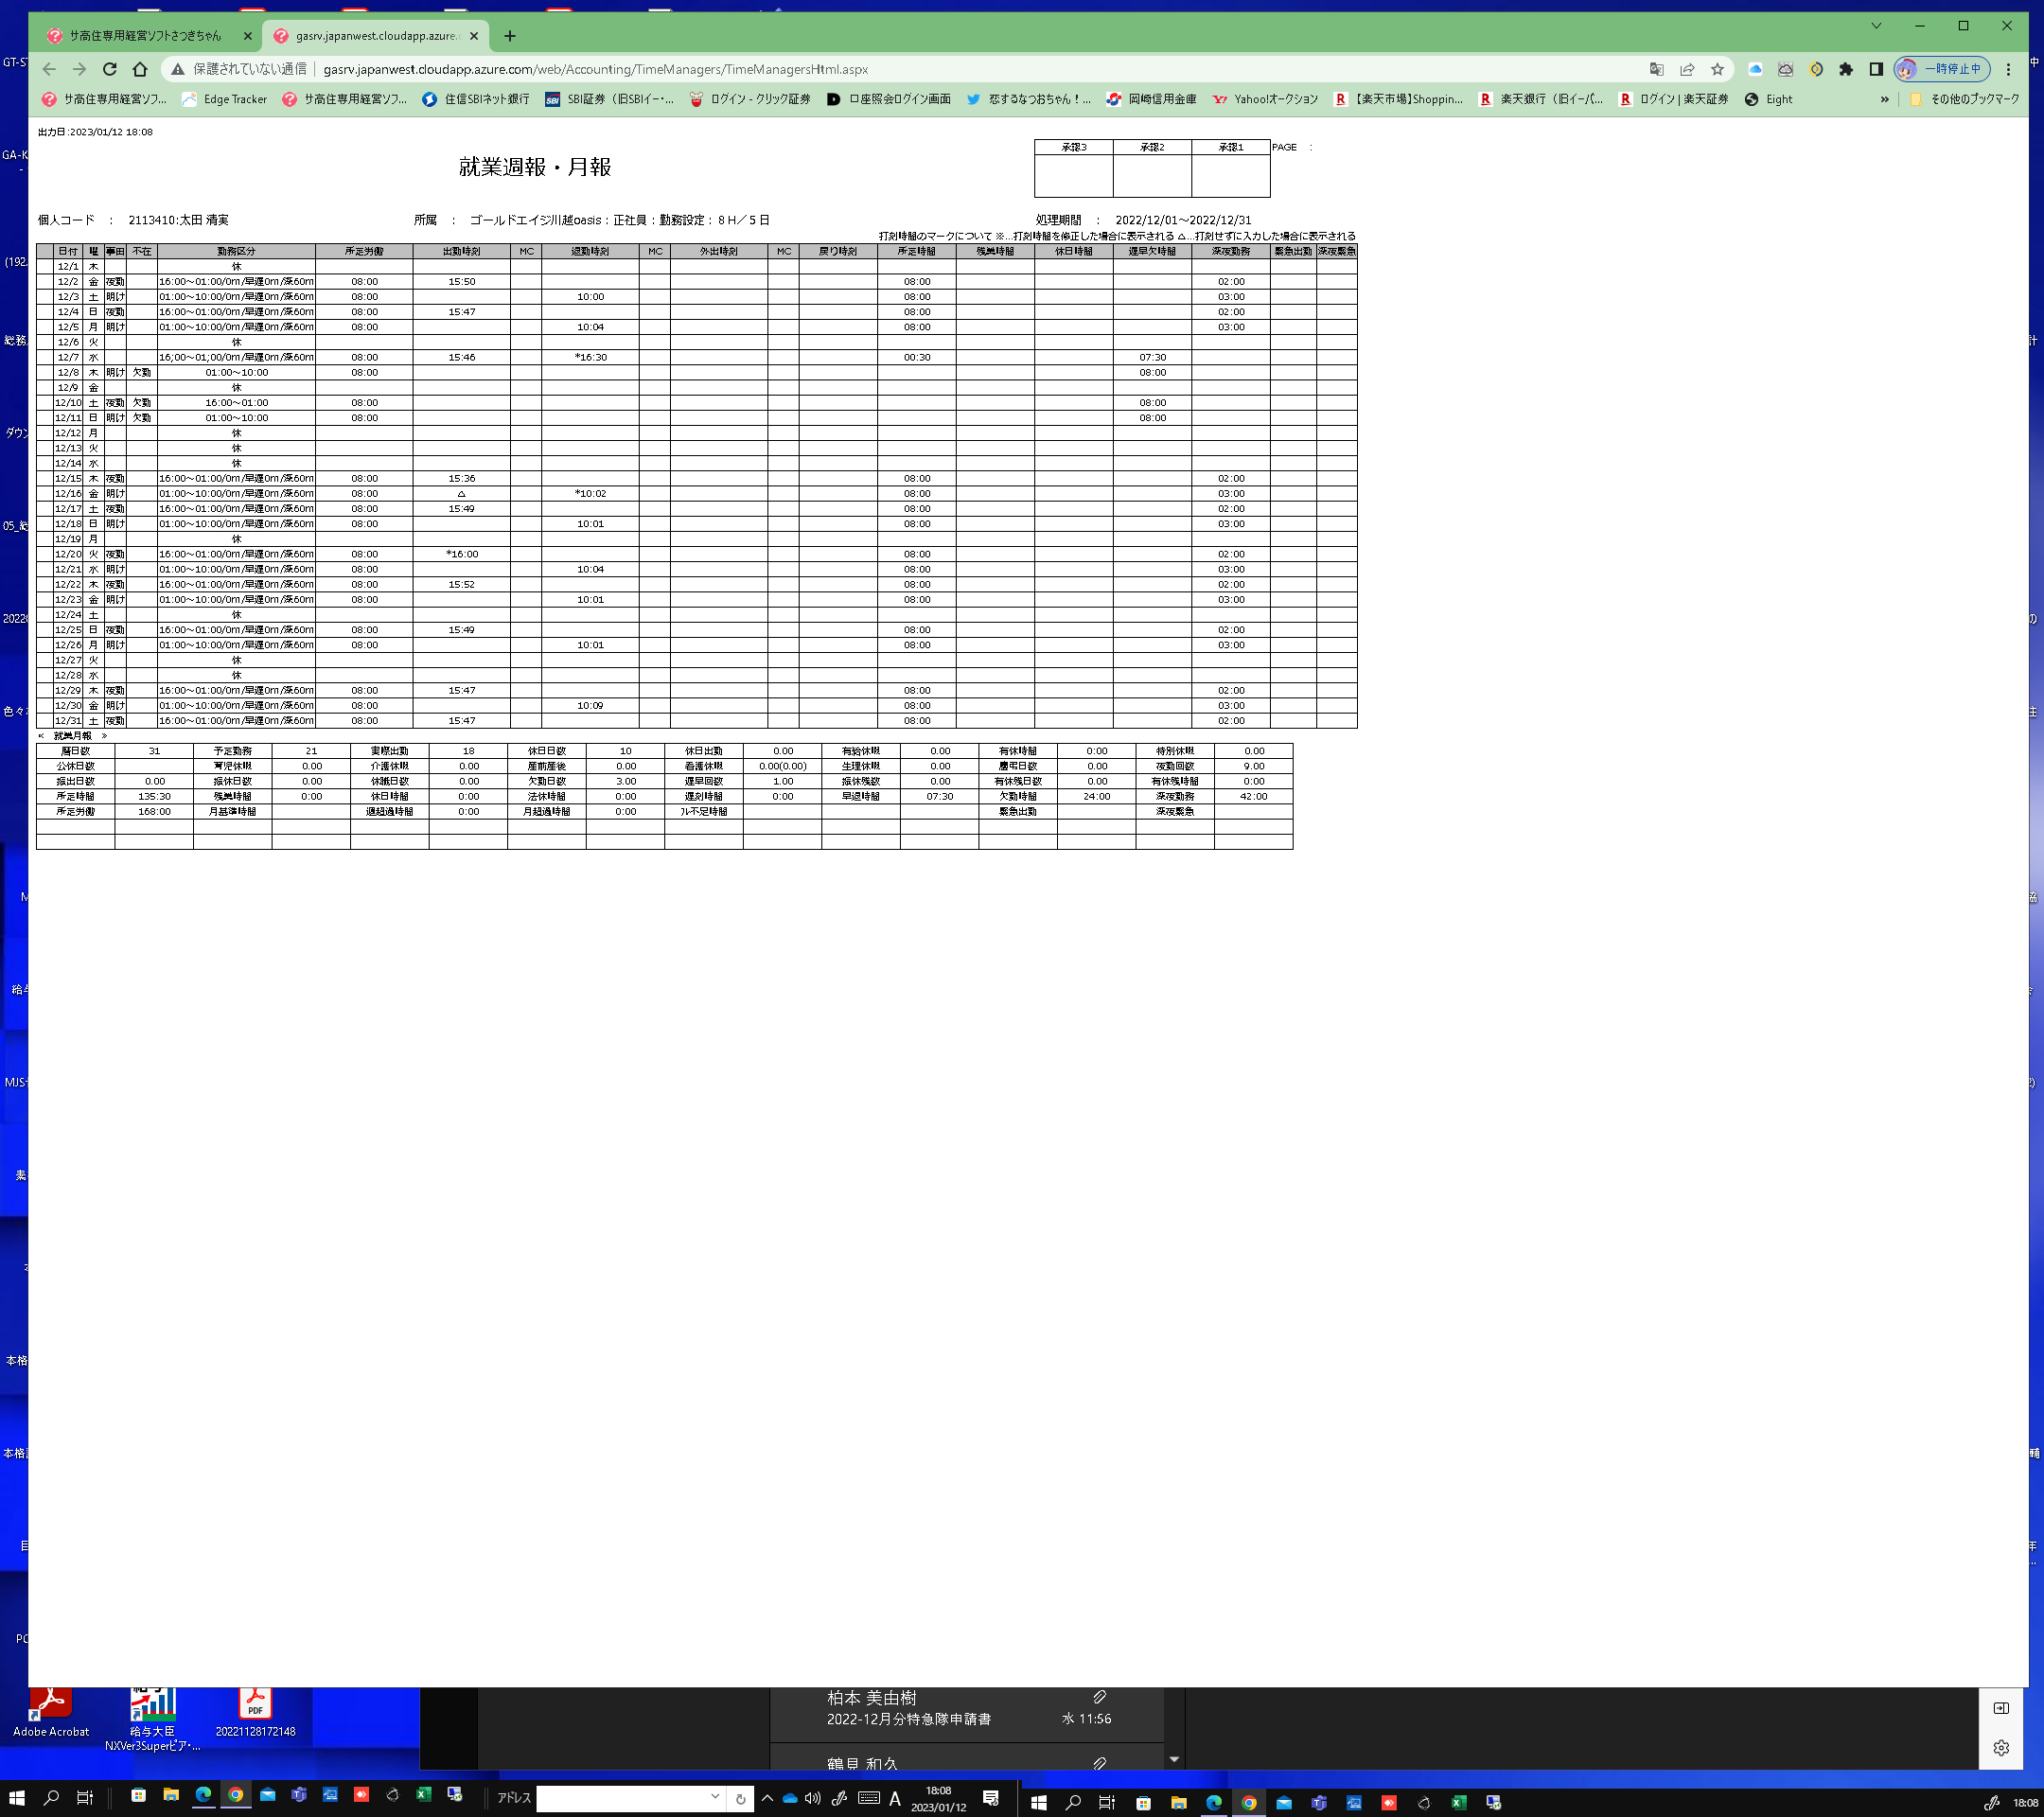Open Excel from the Windows taskbar
Image resolution: width=2044 pixels, height=1817 pixels.
[423, 1796]
